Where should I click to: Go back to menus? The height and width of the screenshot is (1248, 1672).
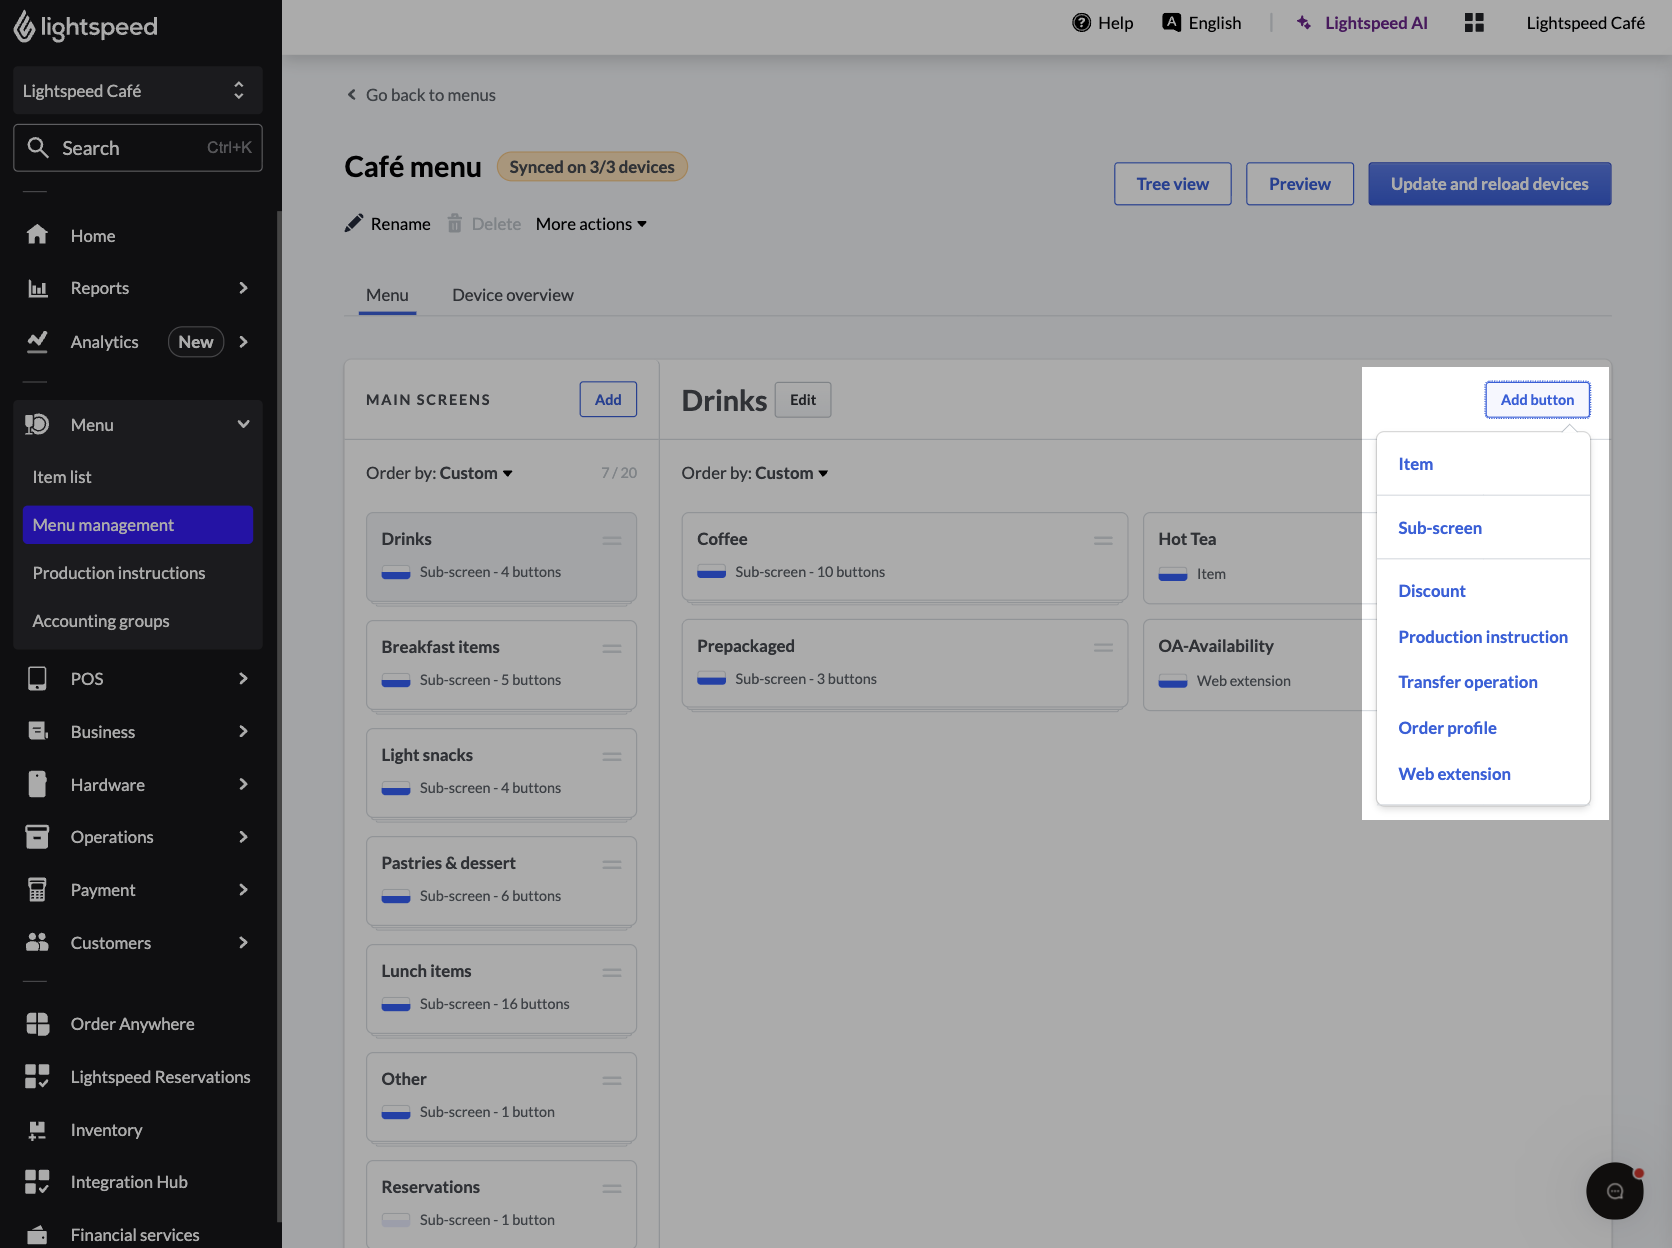tap(421, 95)
